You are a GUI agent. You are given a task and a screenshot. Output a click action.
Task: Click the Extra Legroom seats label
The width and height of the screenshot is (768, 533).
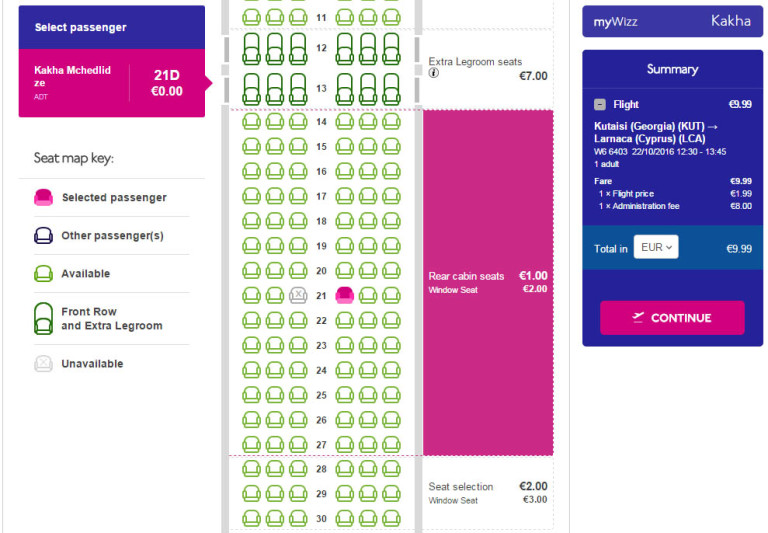pos(475,62)
